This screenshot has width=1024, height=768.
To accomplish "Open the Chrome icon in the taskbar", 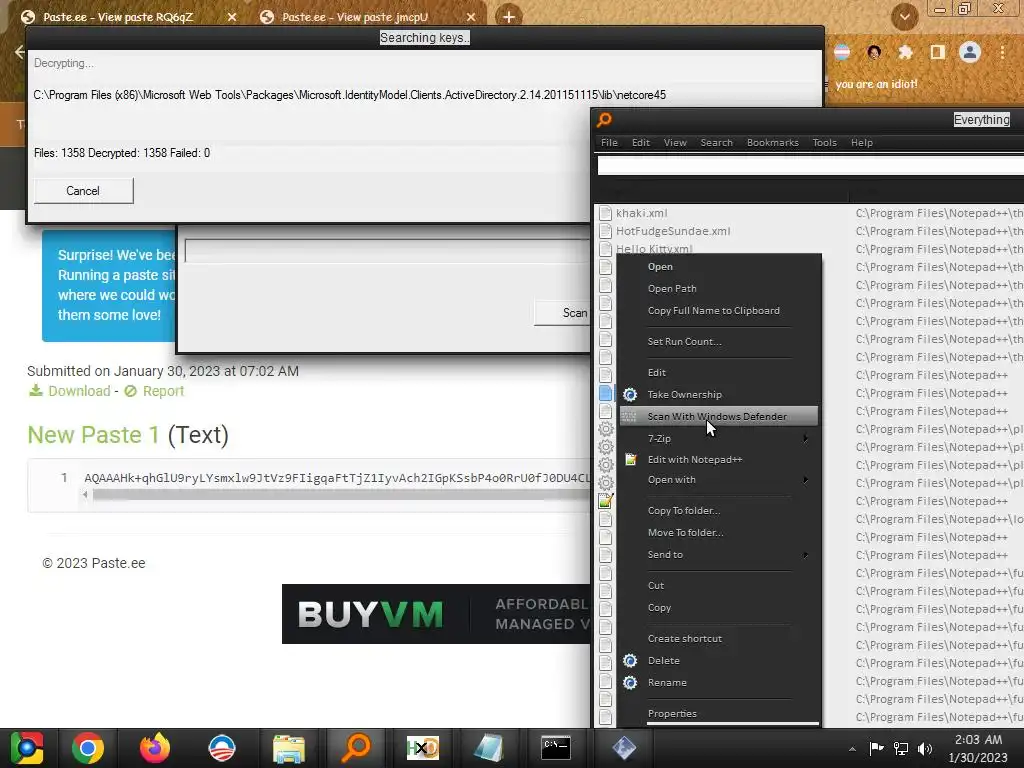I will click(x=88, y=748).
